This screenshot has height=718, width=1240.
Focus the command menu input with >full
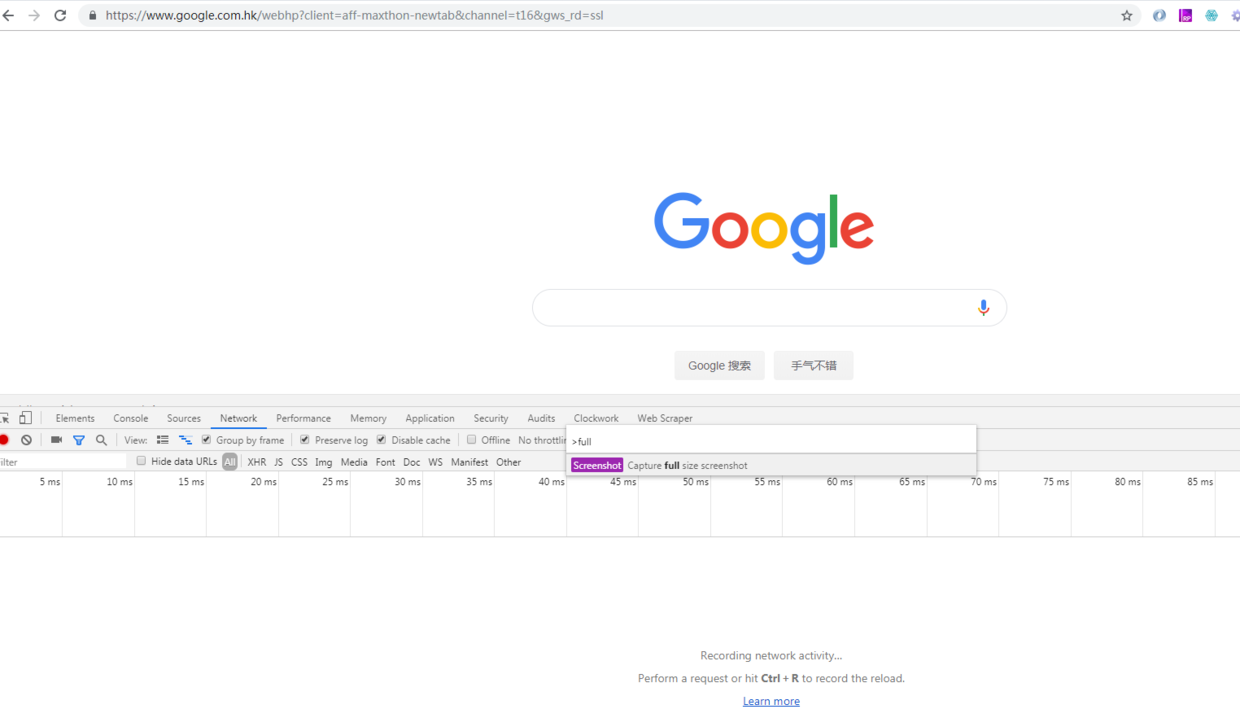coord(771,441)
